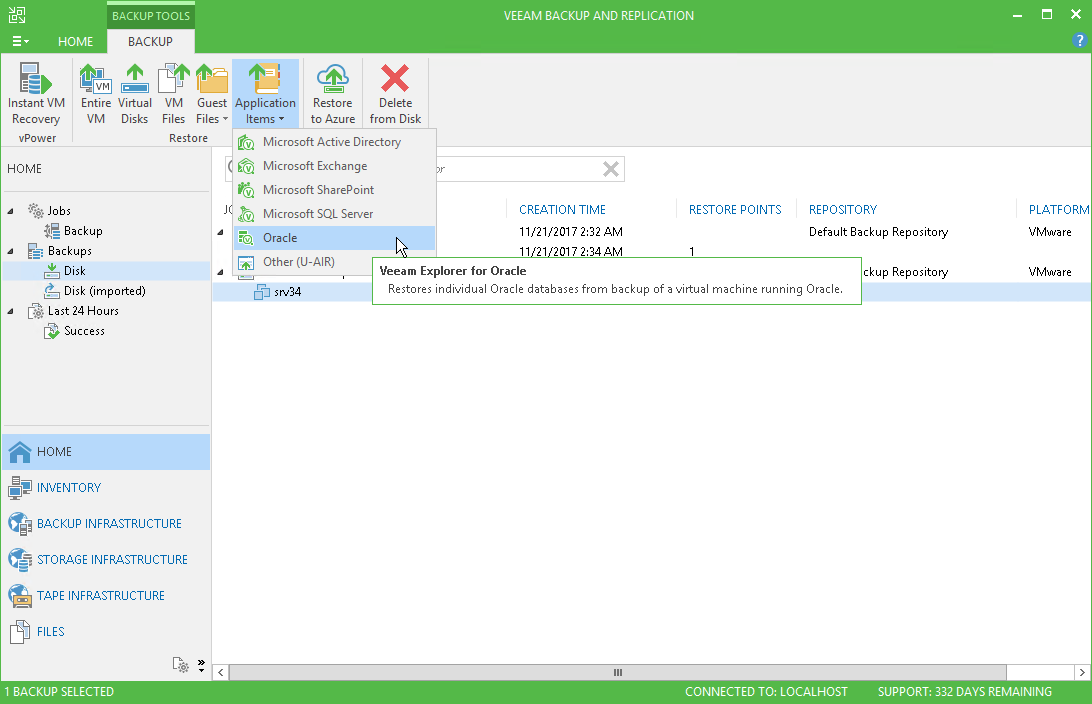
Task: Open navigation pane settings gear icon
Action: [180, 666]
